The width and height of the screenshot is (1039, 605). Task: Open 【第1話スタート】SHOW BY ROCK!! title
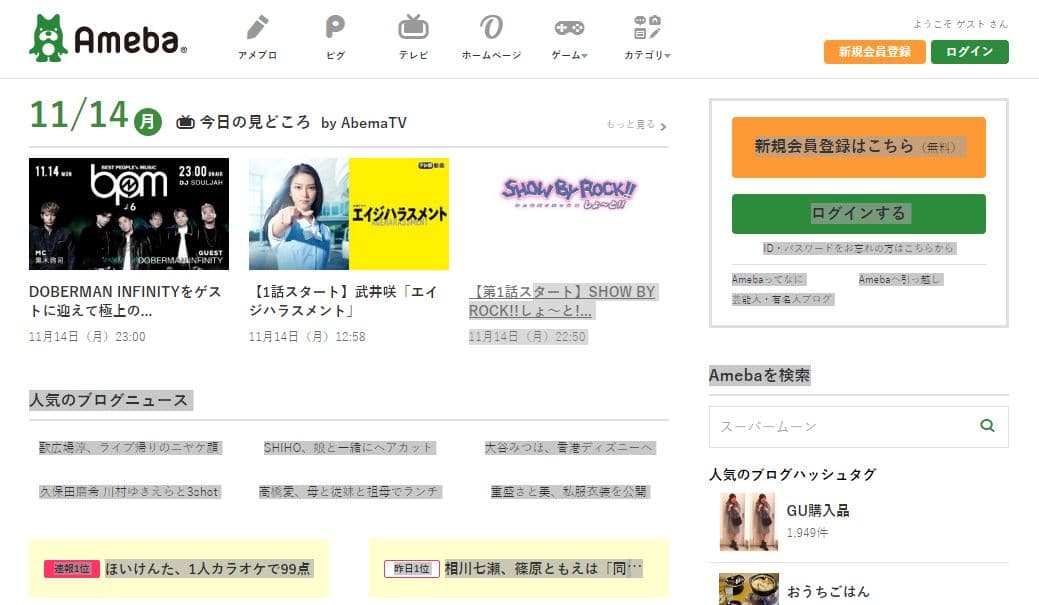563,301
